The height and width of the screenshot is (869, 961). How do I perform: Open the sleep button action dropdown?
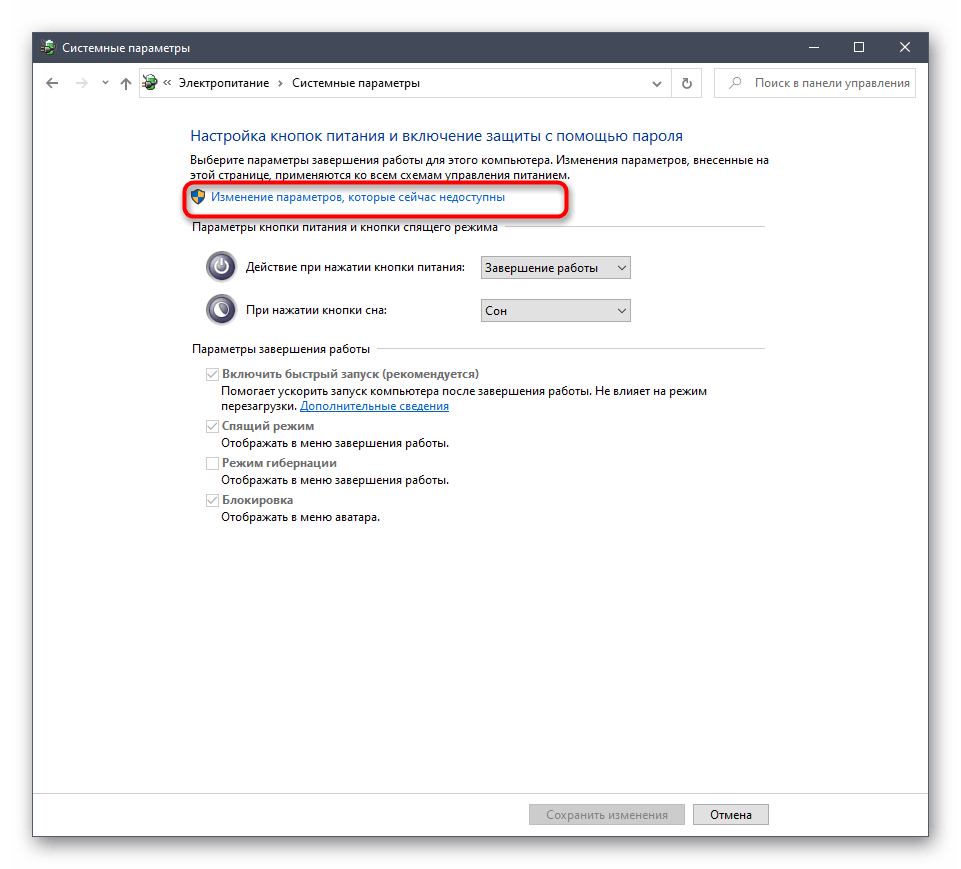[555, 310]
